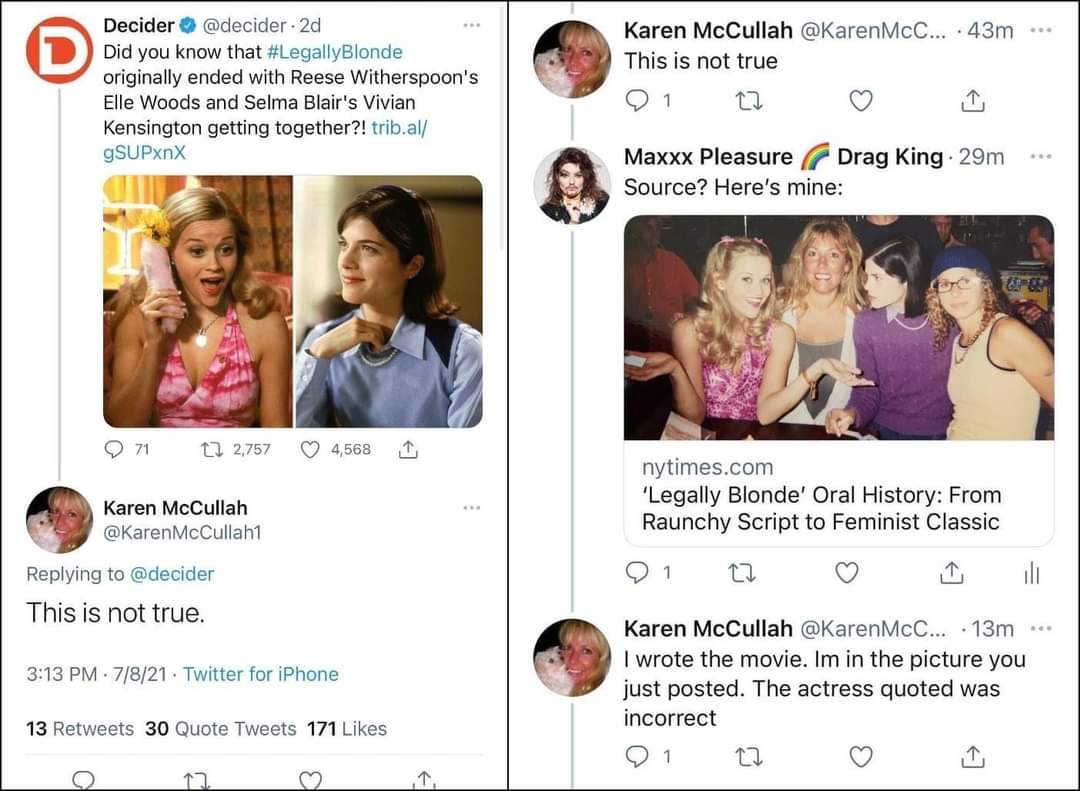Screen dimensions: 1080x791
Task: Share Karen's "I wrote the movie" tweet
Action: [974, 757]
